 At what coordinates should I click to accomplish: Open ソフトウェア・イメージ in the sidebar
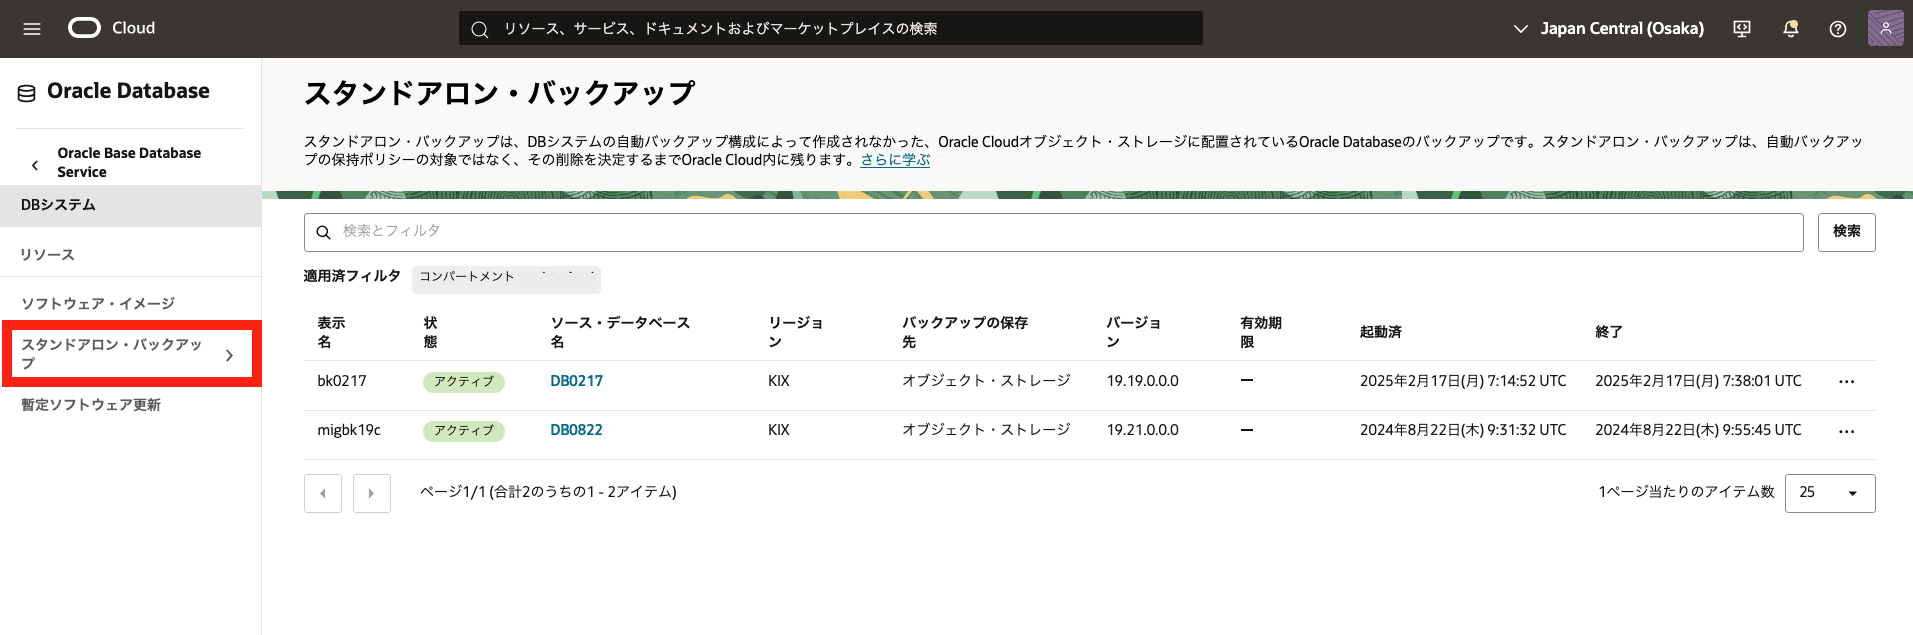point(98,304)
